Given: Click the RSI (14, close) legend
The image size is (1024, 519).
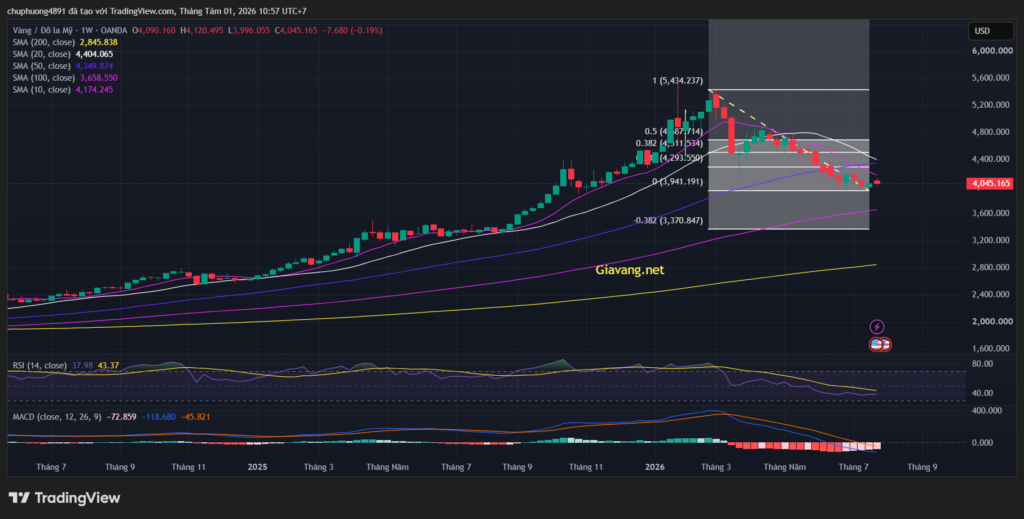Looking at the screenshot, I should (x=40, y=366).
